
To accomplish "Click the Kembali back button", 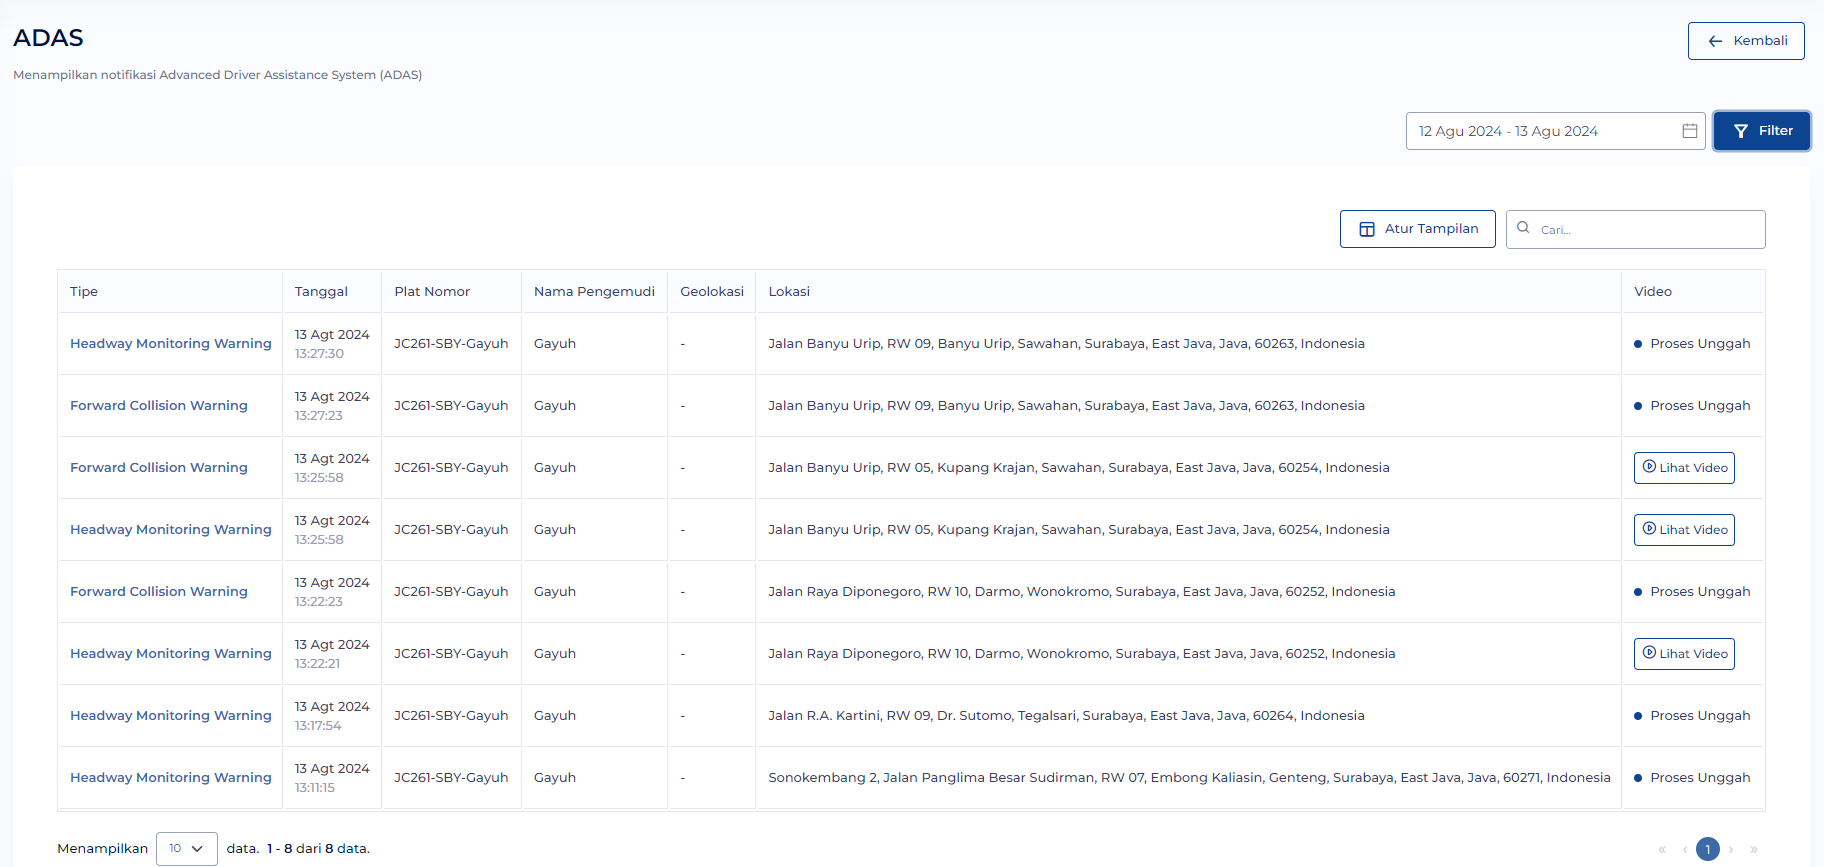I will 1746,41.
